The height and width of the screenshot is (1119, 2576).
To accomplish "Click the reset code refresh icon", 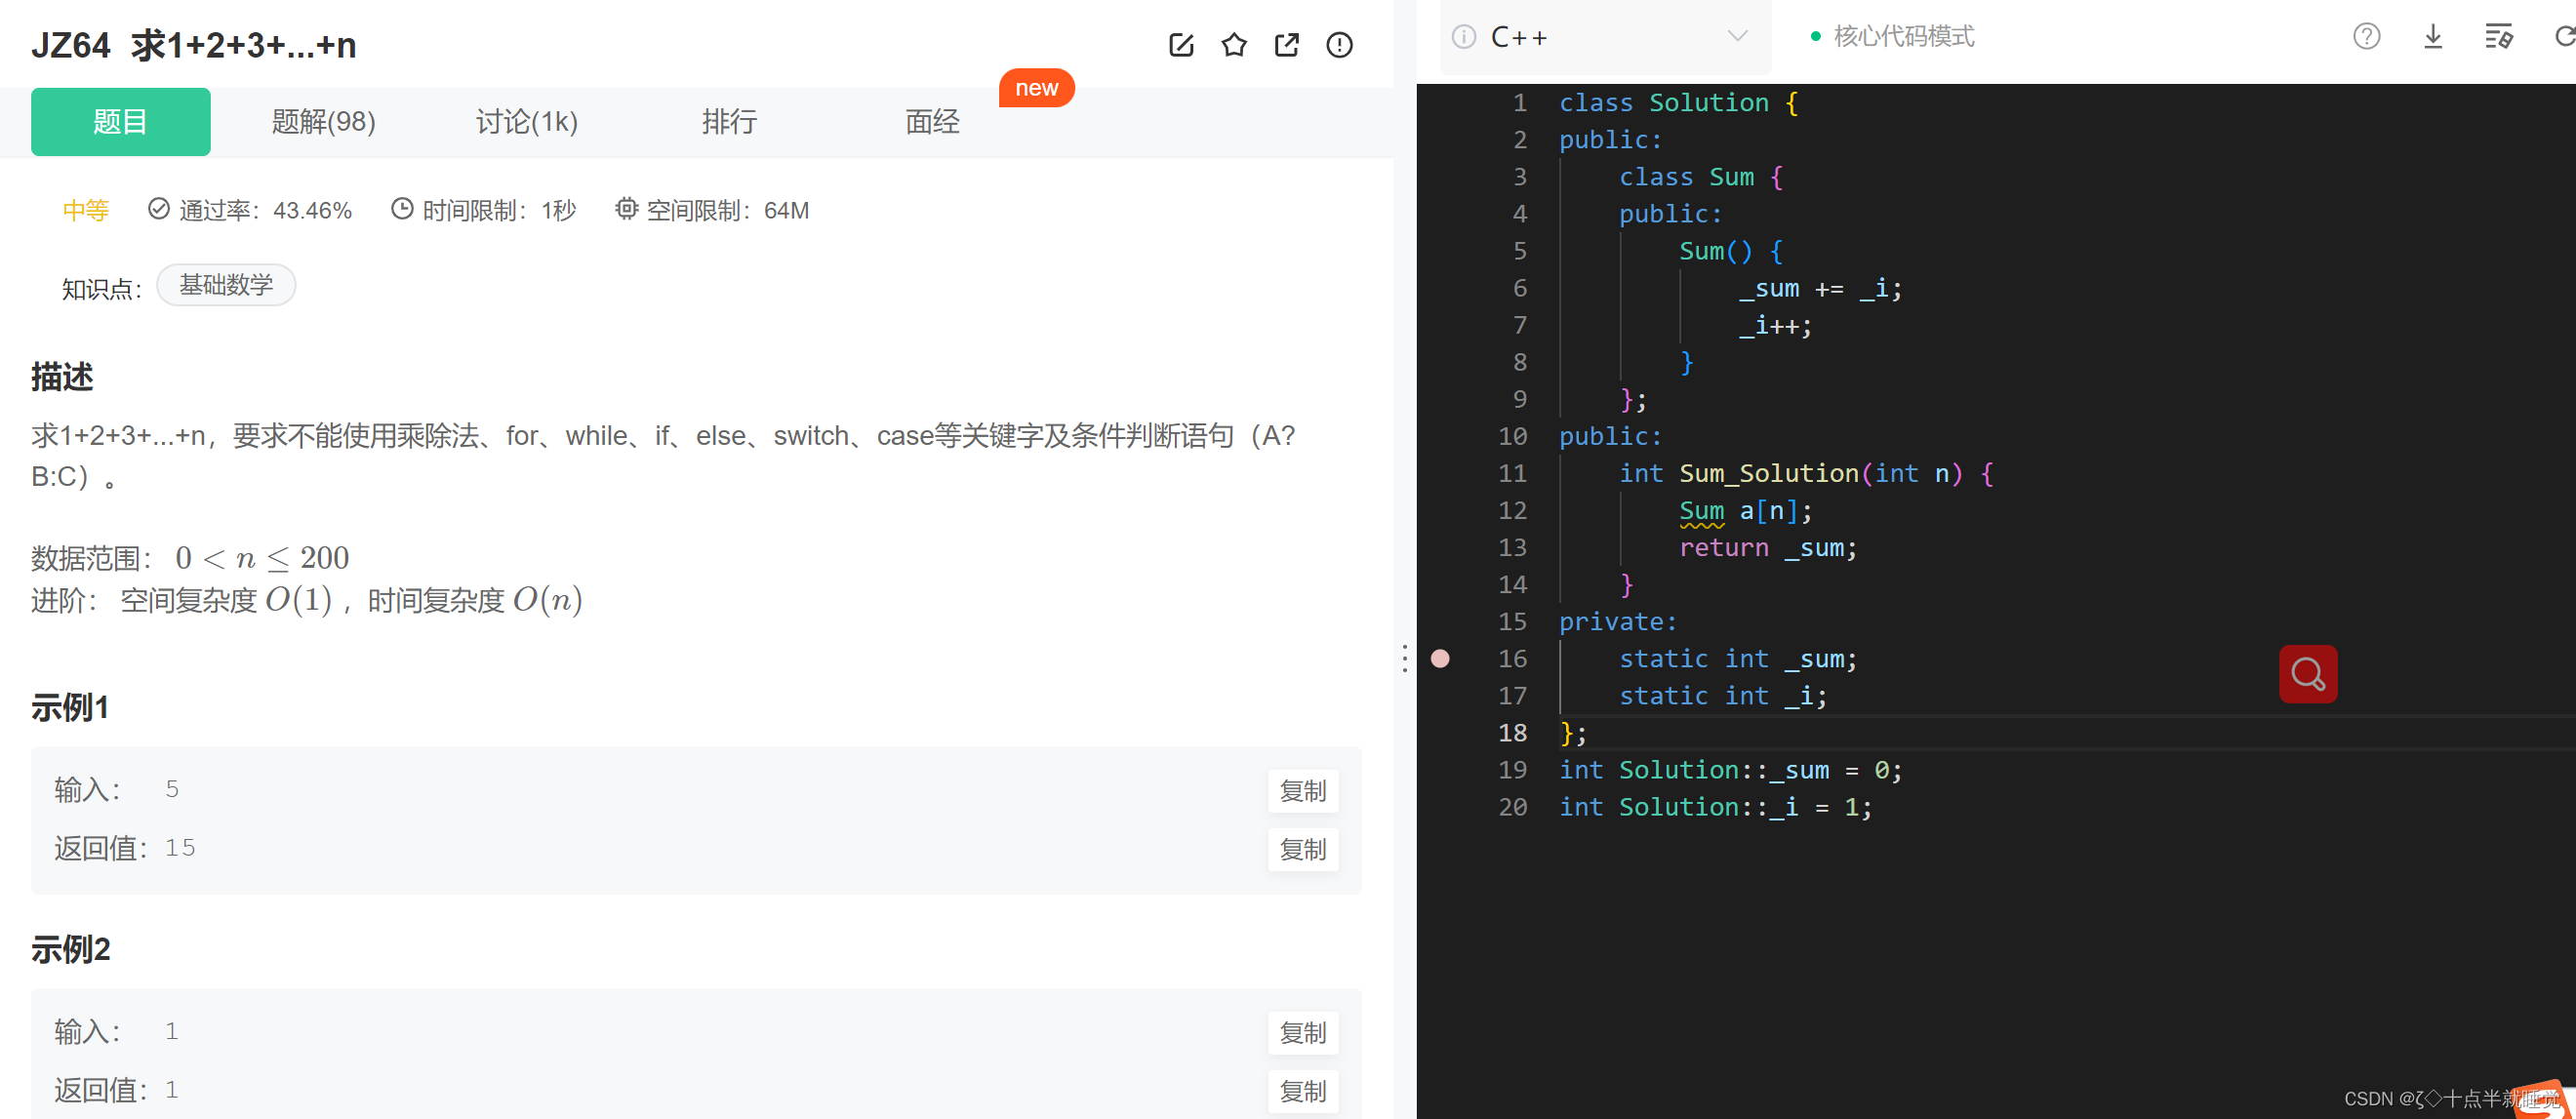I will (2564, 37).
